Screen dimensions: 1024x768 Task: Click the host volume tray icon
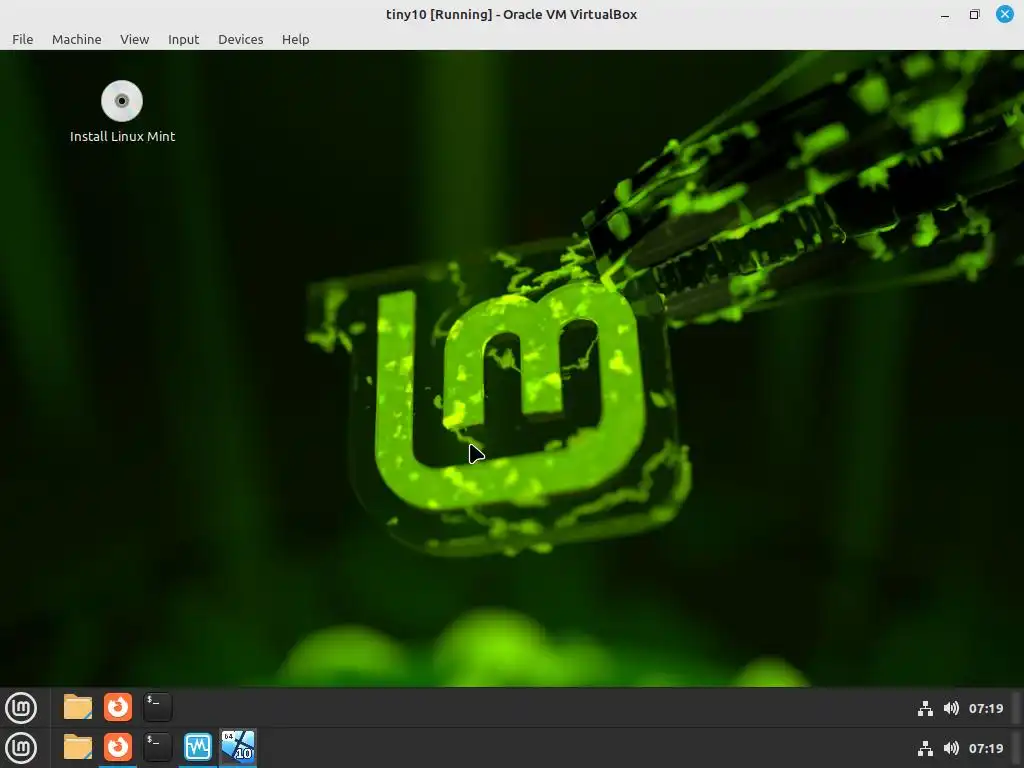952,748
